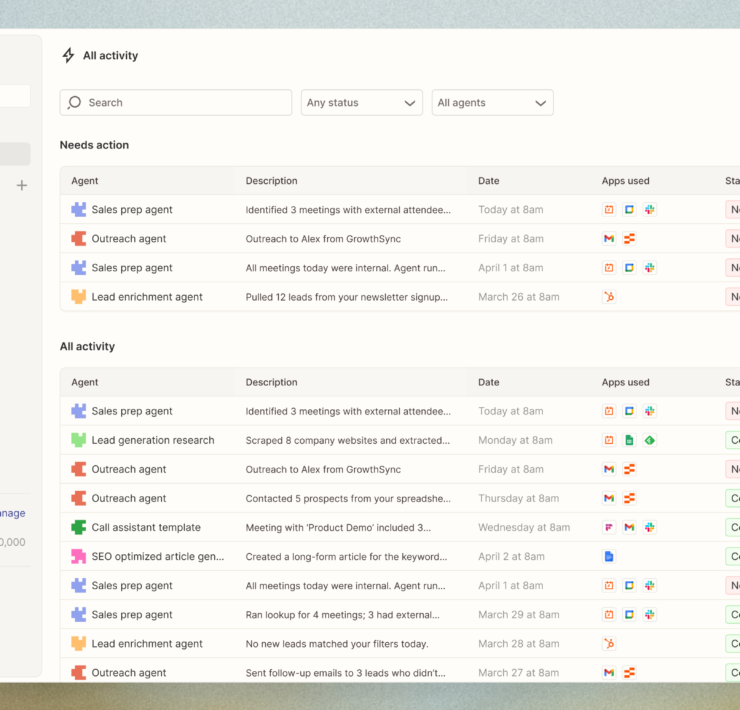Select the March 28 Lead enrichment agent row

[x=147, y=644]
